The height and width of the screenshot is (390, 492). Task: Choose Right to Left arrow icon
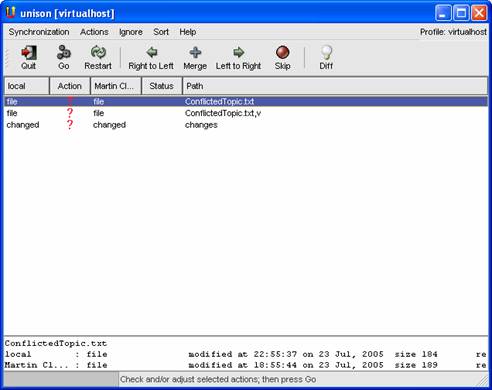pyautogui.click(x=152, y=52)
